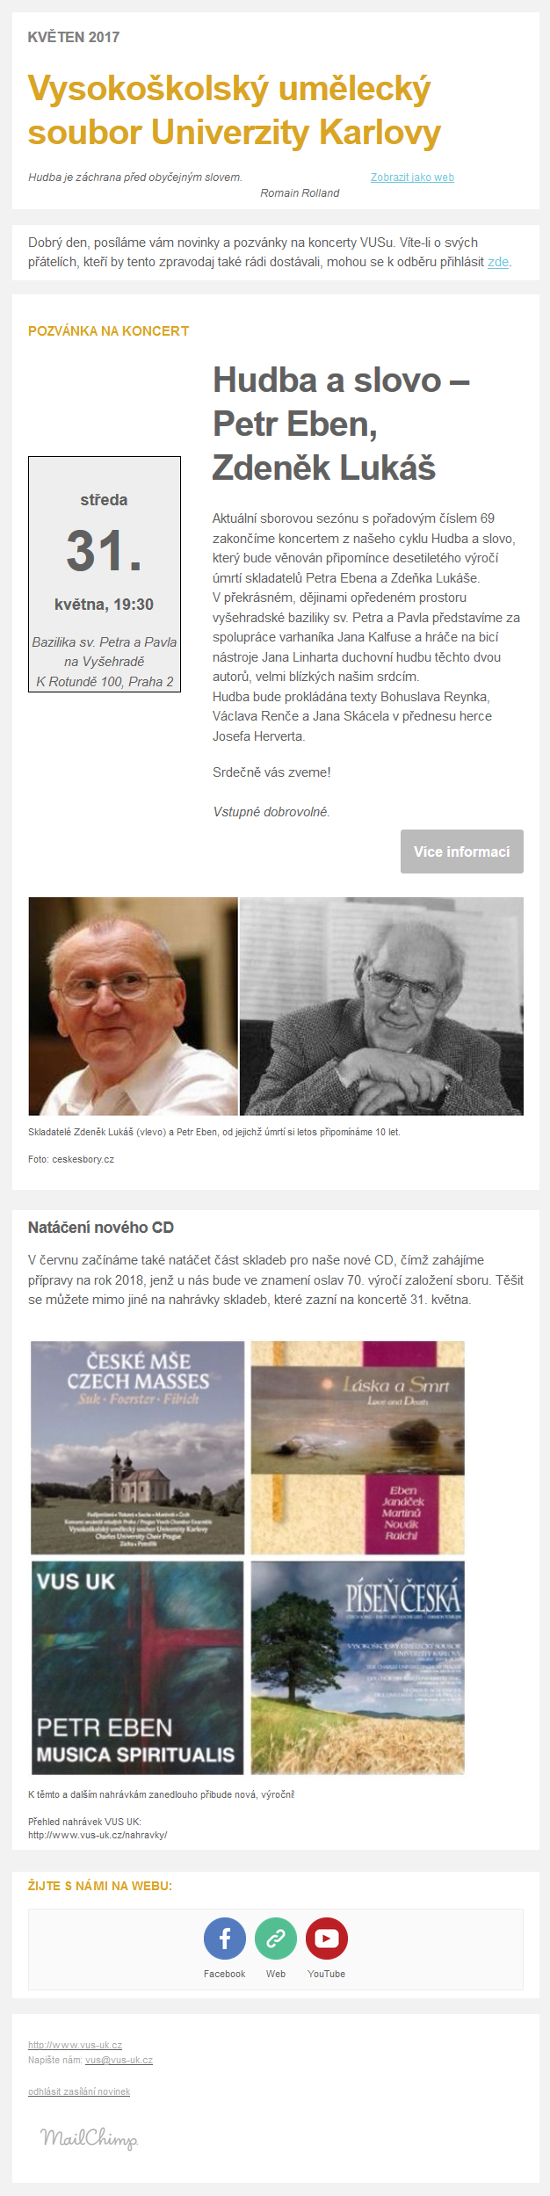
Task: Click the 'zde' subscription link
Action: (498, 262)
